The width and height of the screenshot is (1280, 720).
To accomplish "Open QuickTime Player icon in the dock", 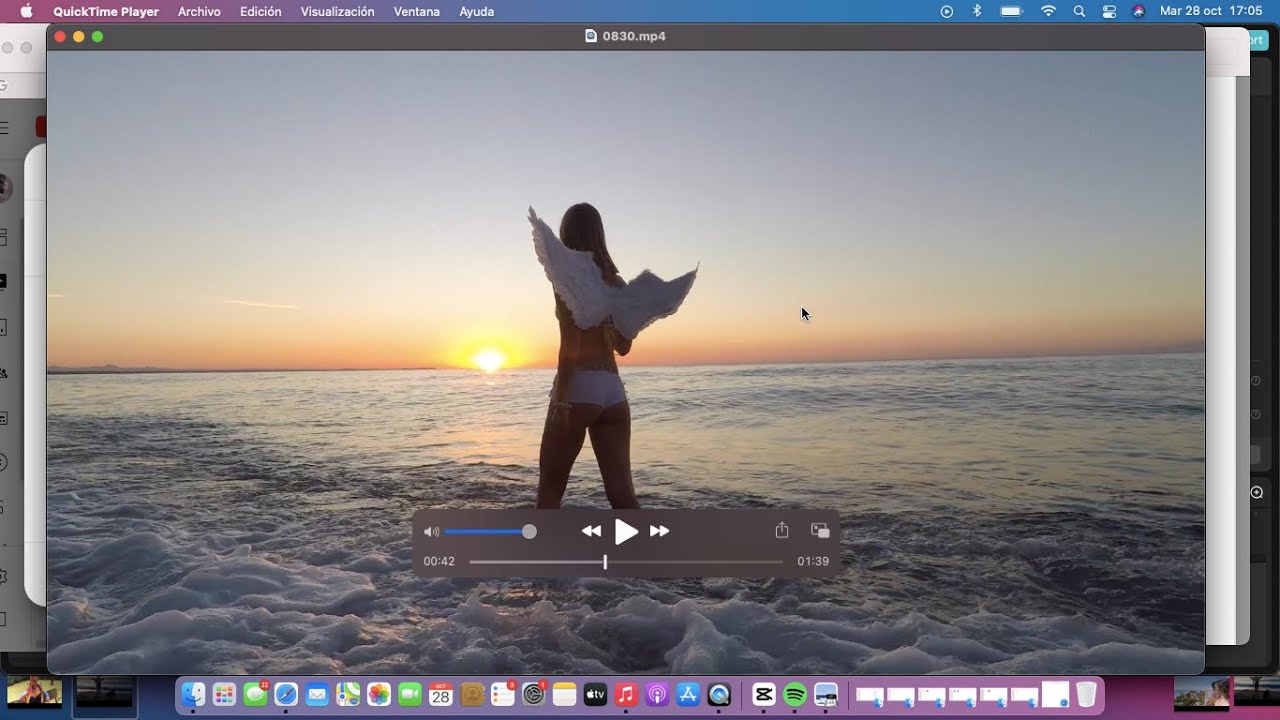I will pyautogui.click(x=719, y=695).
